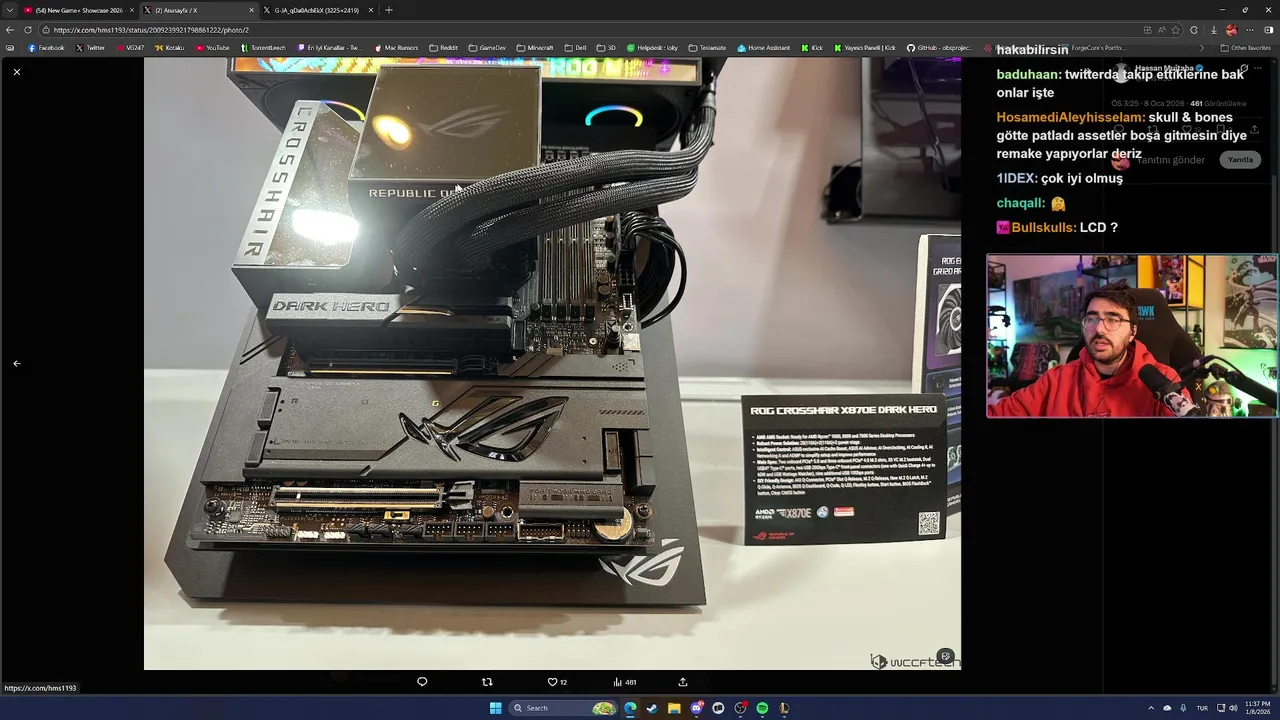
Task: Click the Windows taskbar Search box
Action: click(x=564, y=708)
